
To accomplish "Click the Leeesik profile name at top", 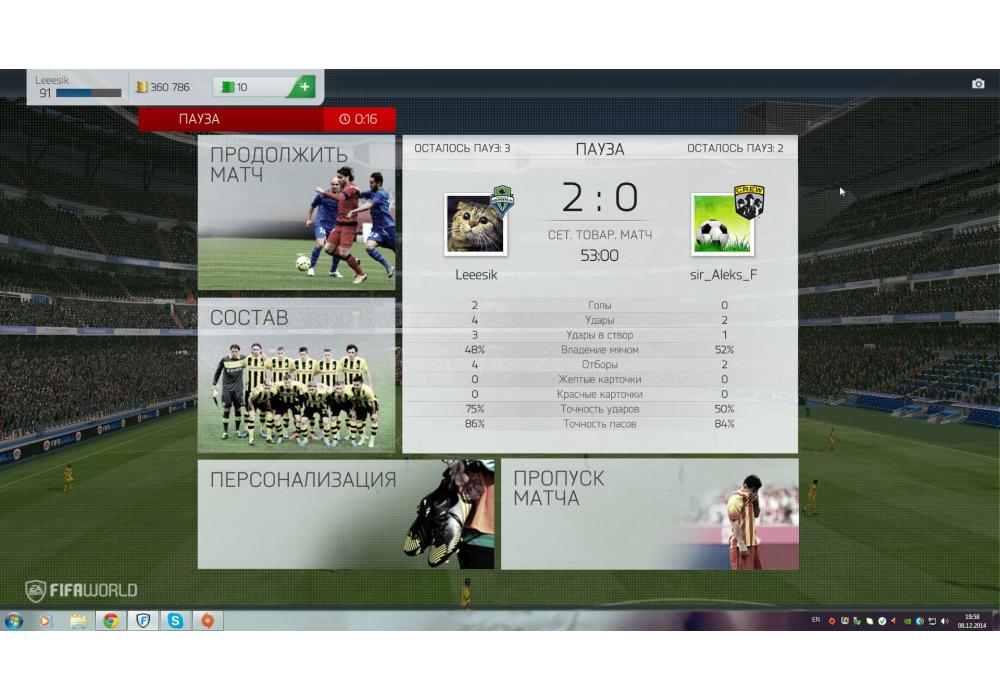I will coord(52,80).
